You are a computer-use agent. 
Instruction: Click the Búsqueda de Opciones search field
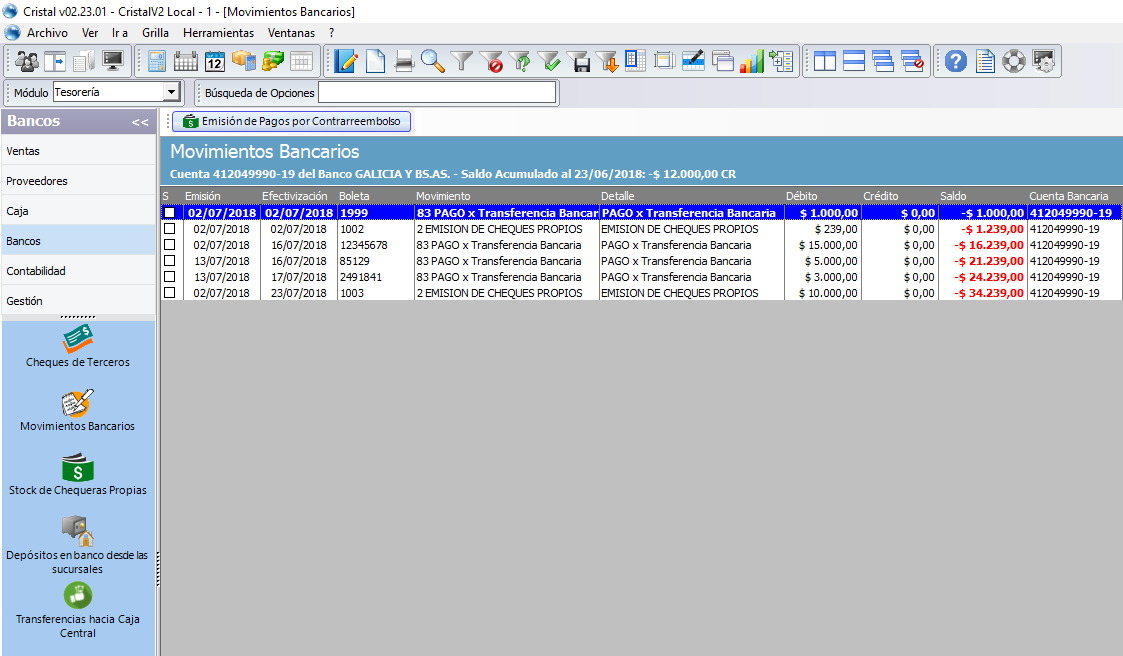(436, 93)
